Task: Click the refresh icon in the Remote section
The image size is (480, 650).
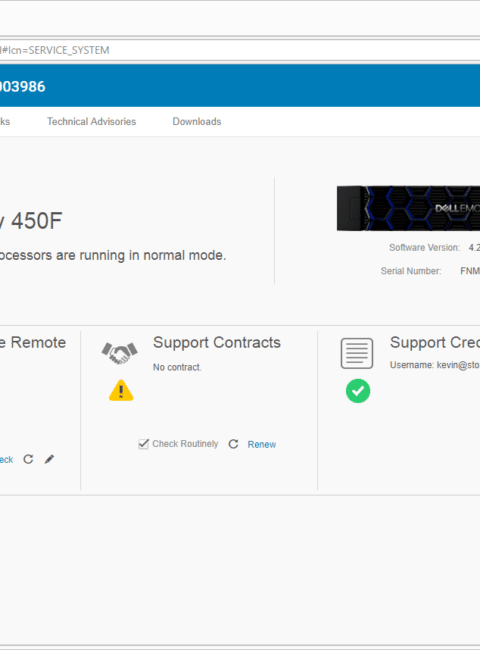Action: (28, 459)
